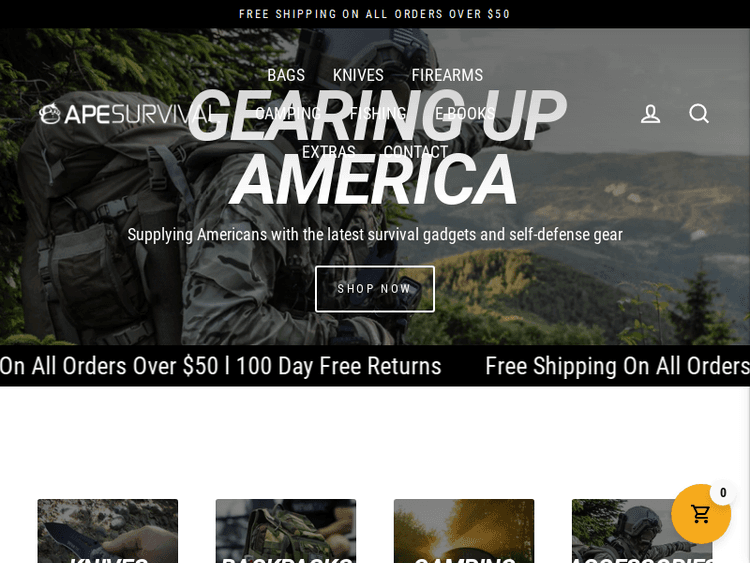Click the cart item count badge
The image size is (750, 563).
pos(723,493)
